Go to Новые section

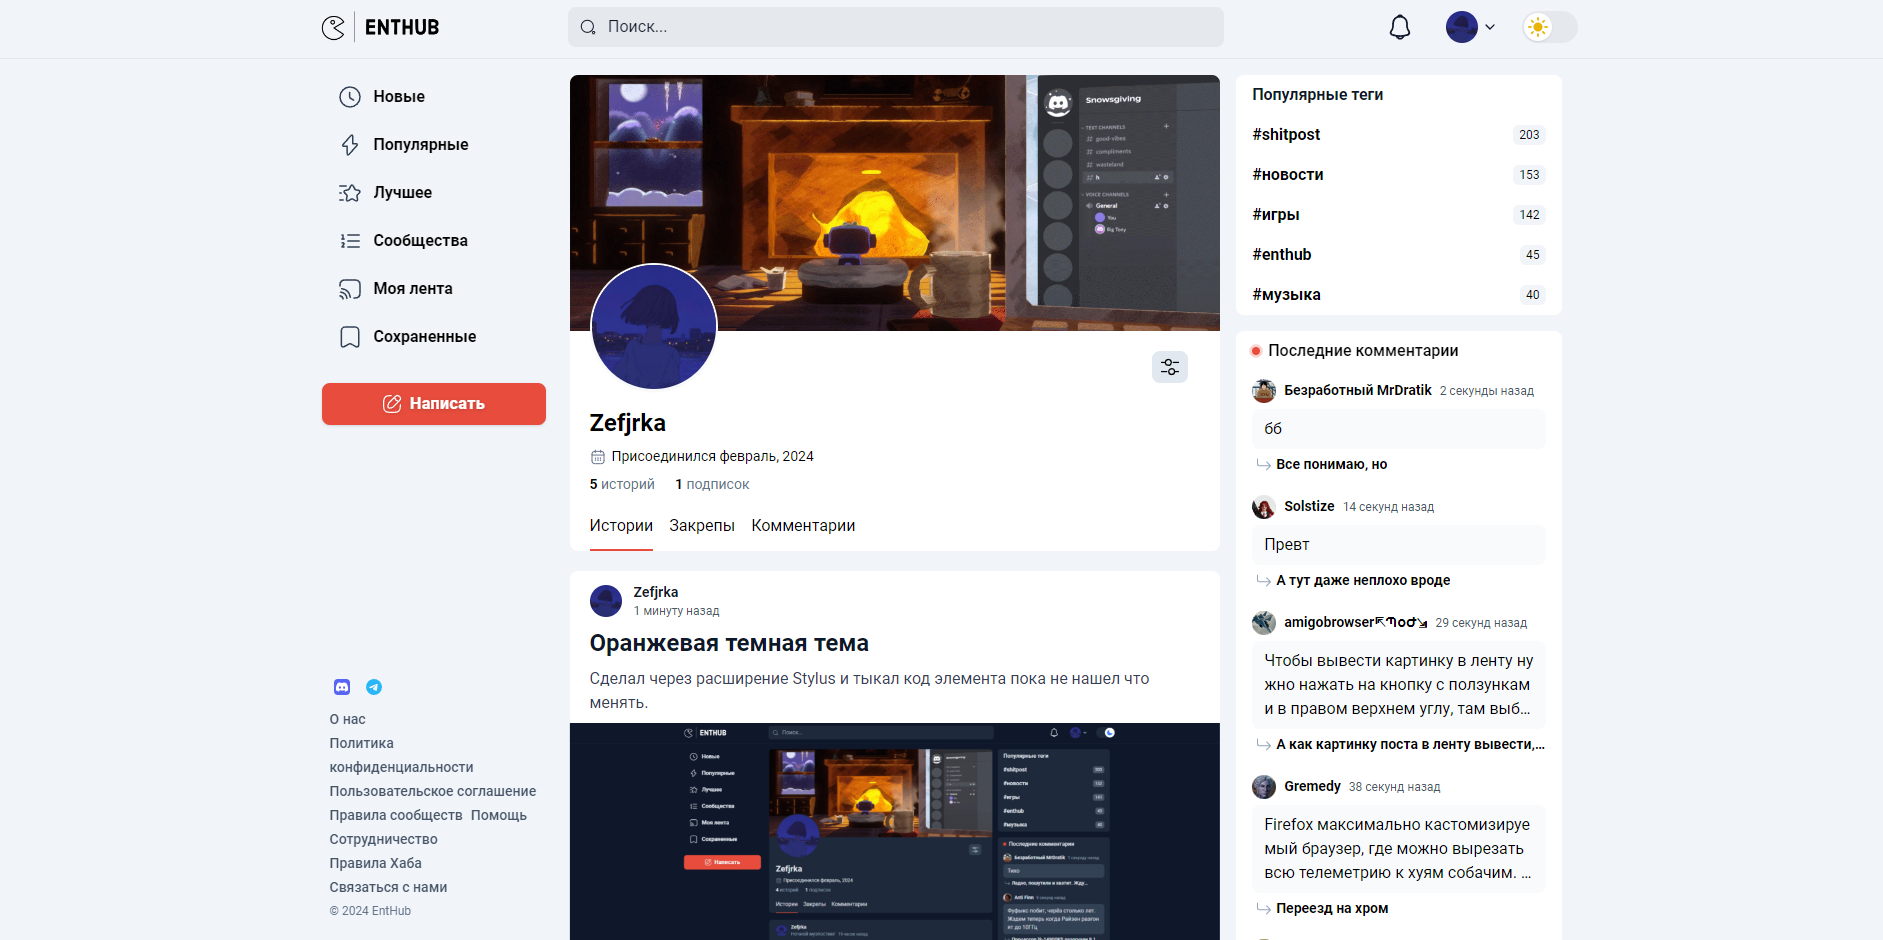point(399,97)
